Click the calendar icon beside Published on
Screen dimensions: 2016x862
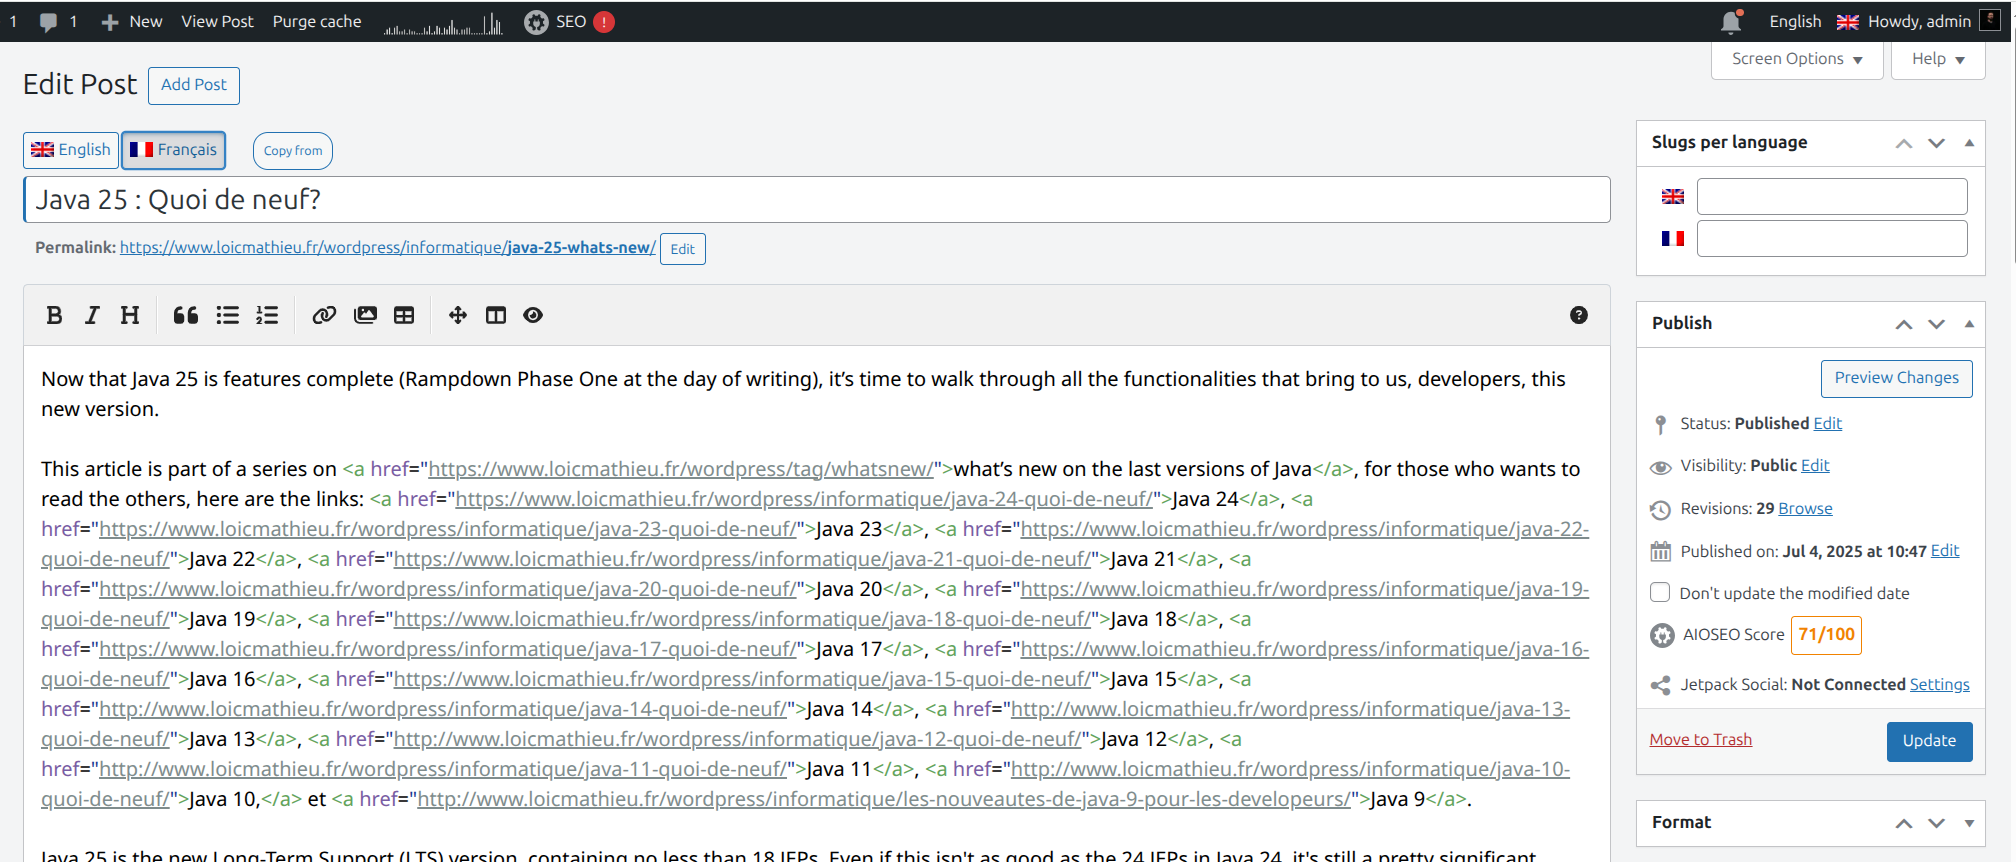1661,551
